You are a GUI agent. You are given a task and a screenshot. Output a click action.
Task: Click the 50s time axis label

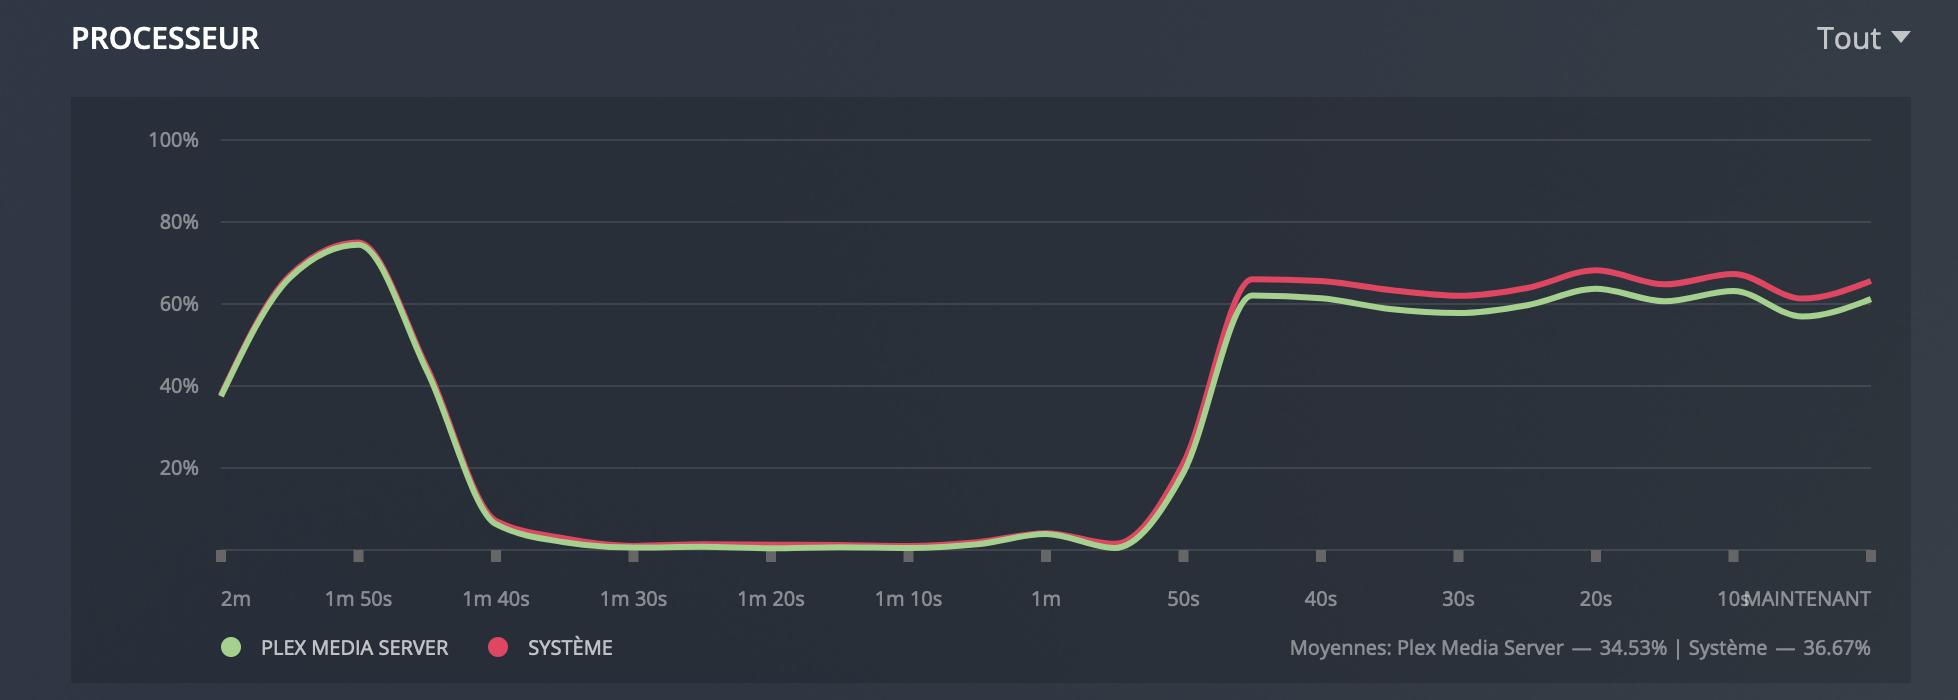click(1183, 599)
